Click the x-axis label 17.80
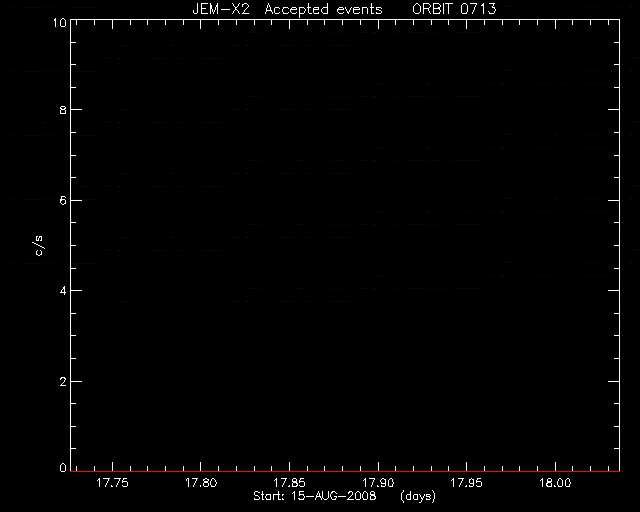Viewport: 640px width, 512px height. 201,483
